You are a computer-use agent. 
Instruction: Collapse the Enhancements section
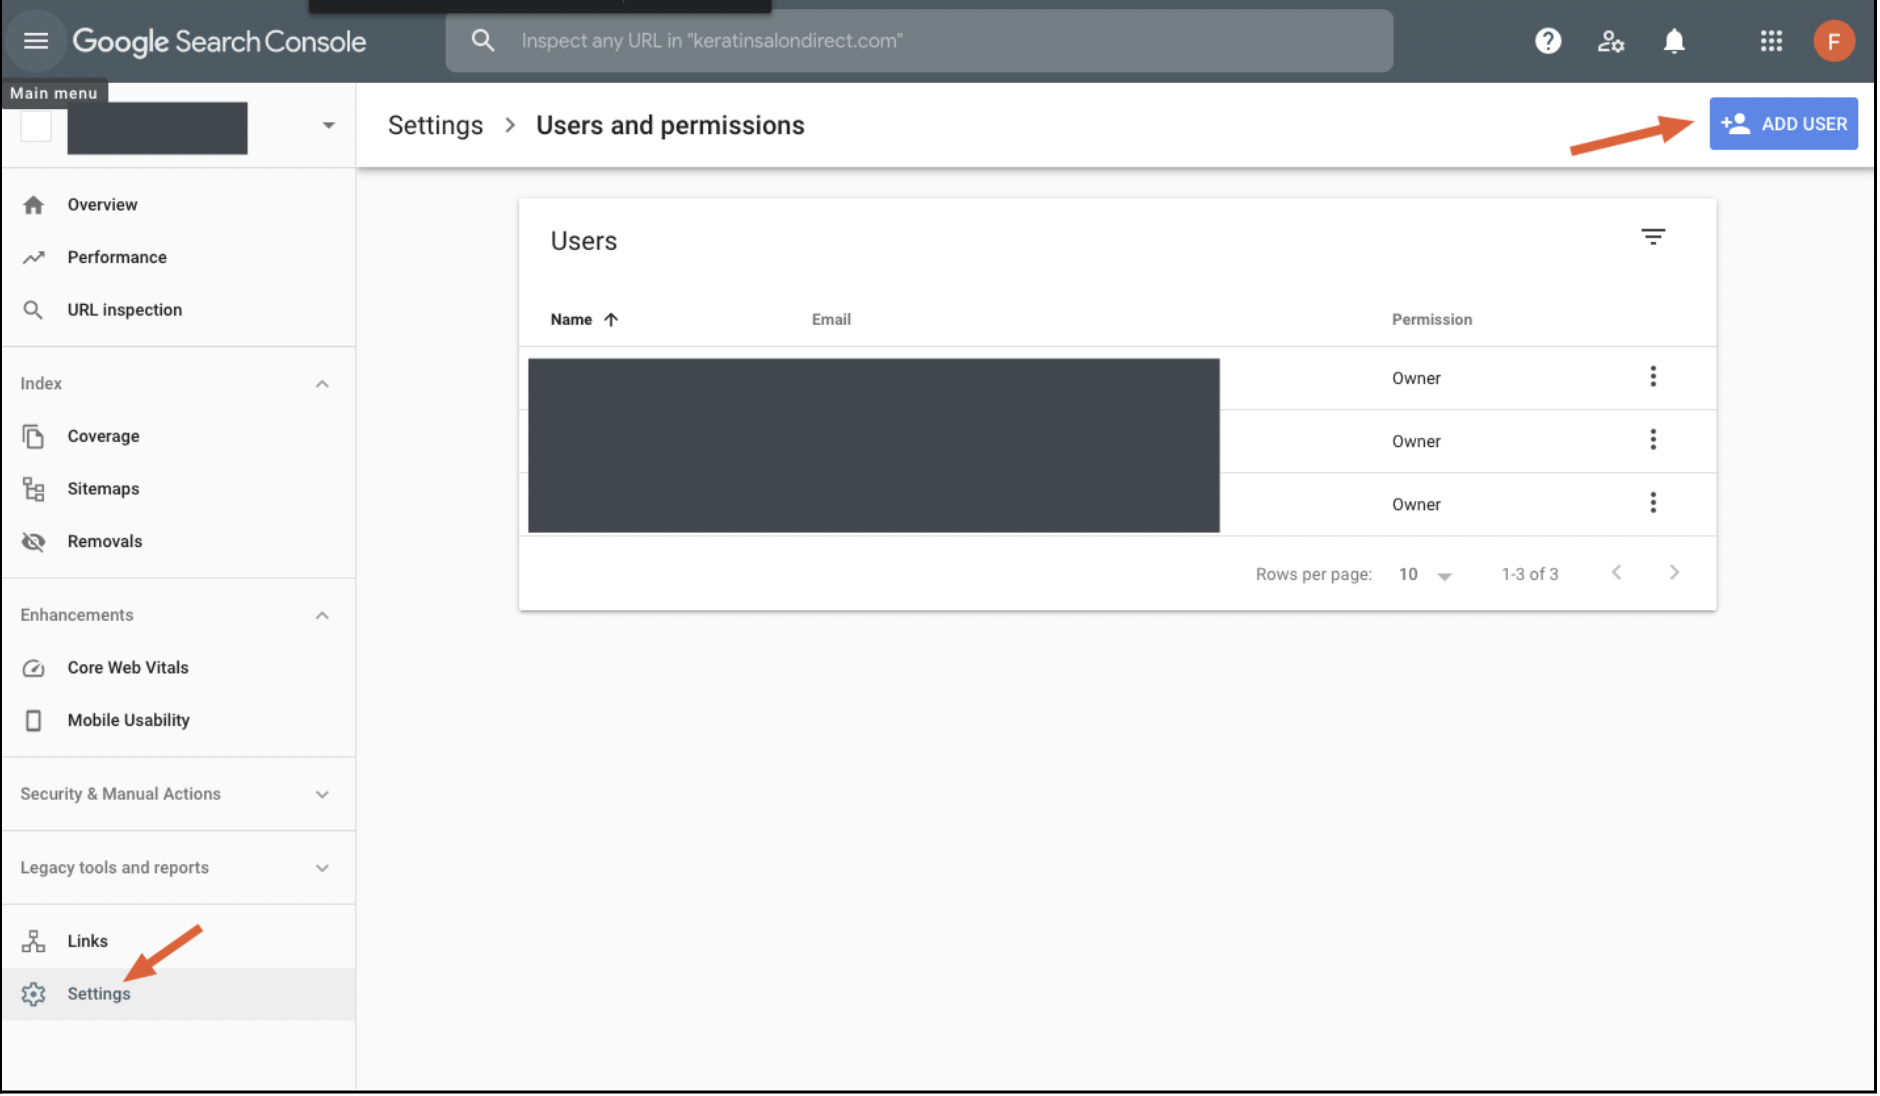click(322, 615)
